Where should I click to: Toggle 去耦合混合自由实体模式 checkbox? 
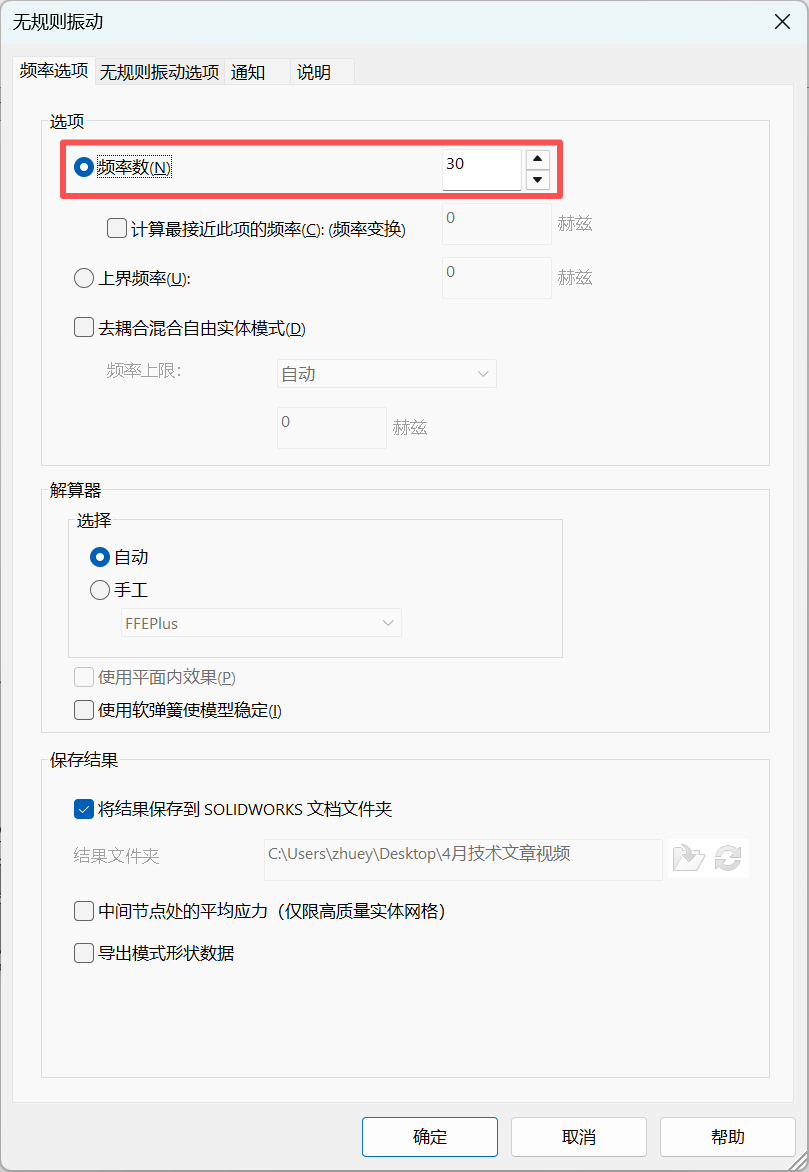tap(84, 327)
